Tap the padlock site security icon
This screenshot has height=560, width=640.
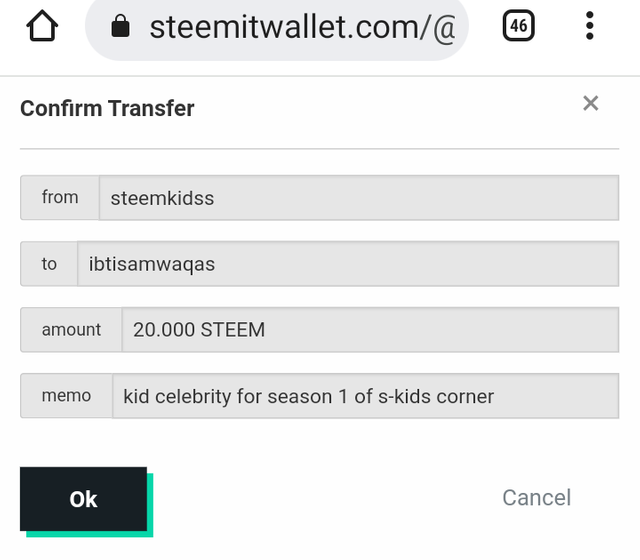click(x=120, y=26)
